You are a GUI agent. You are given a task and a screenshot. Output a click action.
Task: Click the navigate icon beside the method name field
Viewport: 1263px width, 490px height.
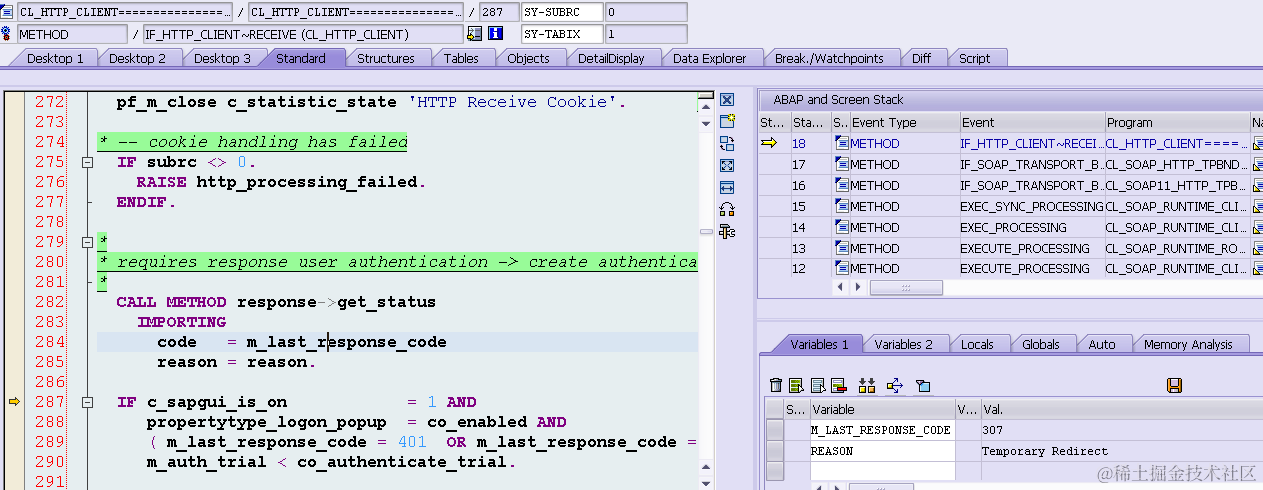474,34
